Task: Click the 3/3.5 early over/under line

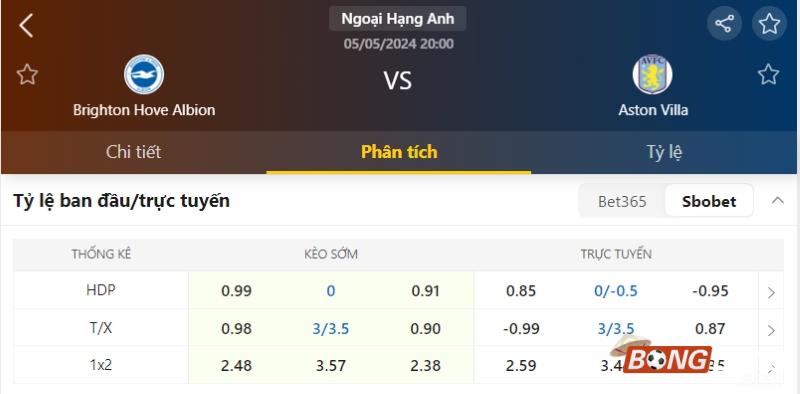Action: tap(331, 329)
